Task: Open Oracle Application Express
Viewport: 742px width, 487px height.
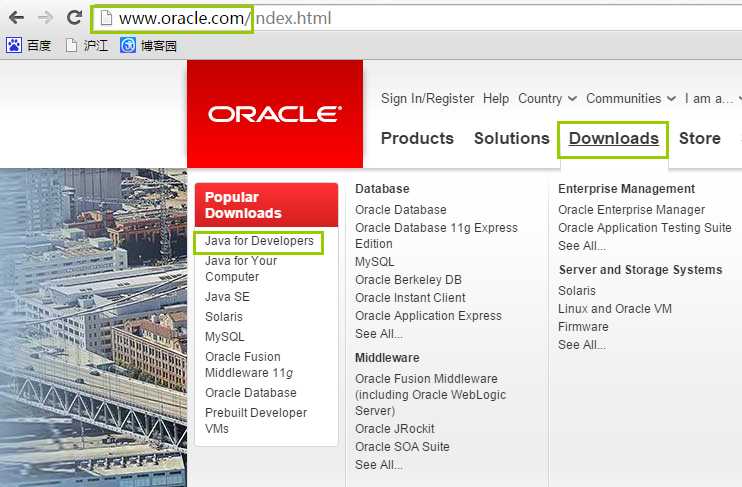Action: click(x=428, y=316)
